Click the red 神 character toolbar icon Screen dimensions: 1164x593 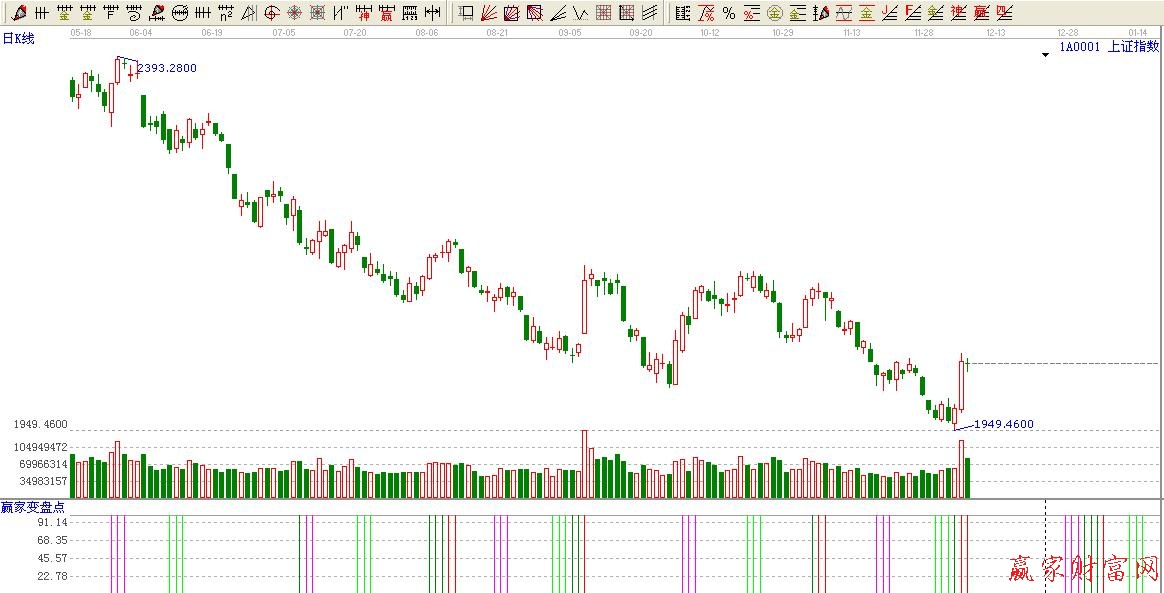pyautogui.click(x=362, y=13)
